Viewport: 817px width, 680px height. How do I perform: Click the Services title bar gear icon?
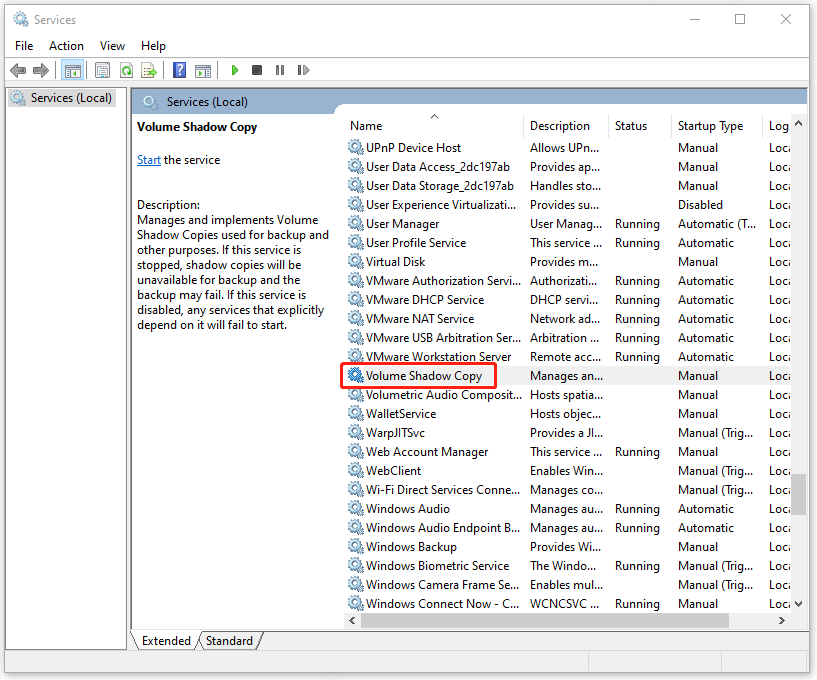click(21, 20)
